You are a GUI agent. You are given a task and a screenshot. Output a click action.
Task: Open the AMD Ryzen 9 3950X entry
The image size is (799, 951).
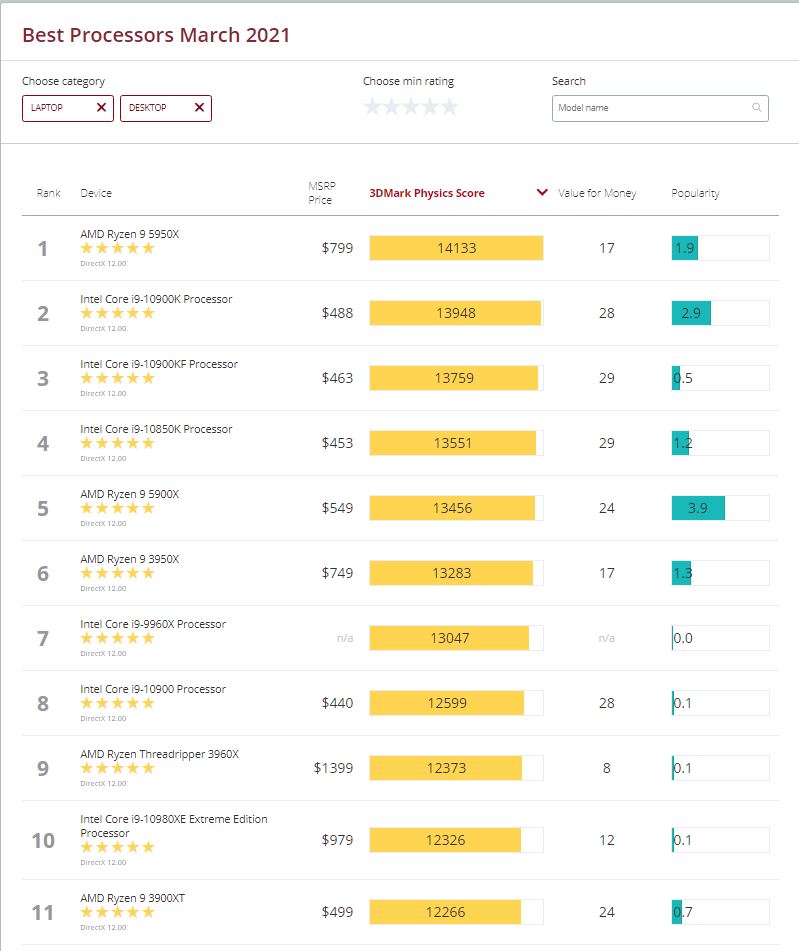(130, 559)
